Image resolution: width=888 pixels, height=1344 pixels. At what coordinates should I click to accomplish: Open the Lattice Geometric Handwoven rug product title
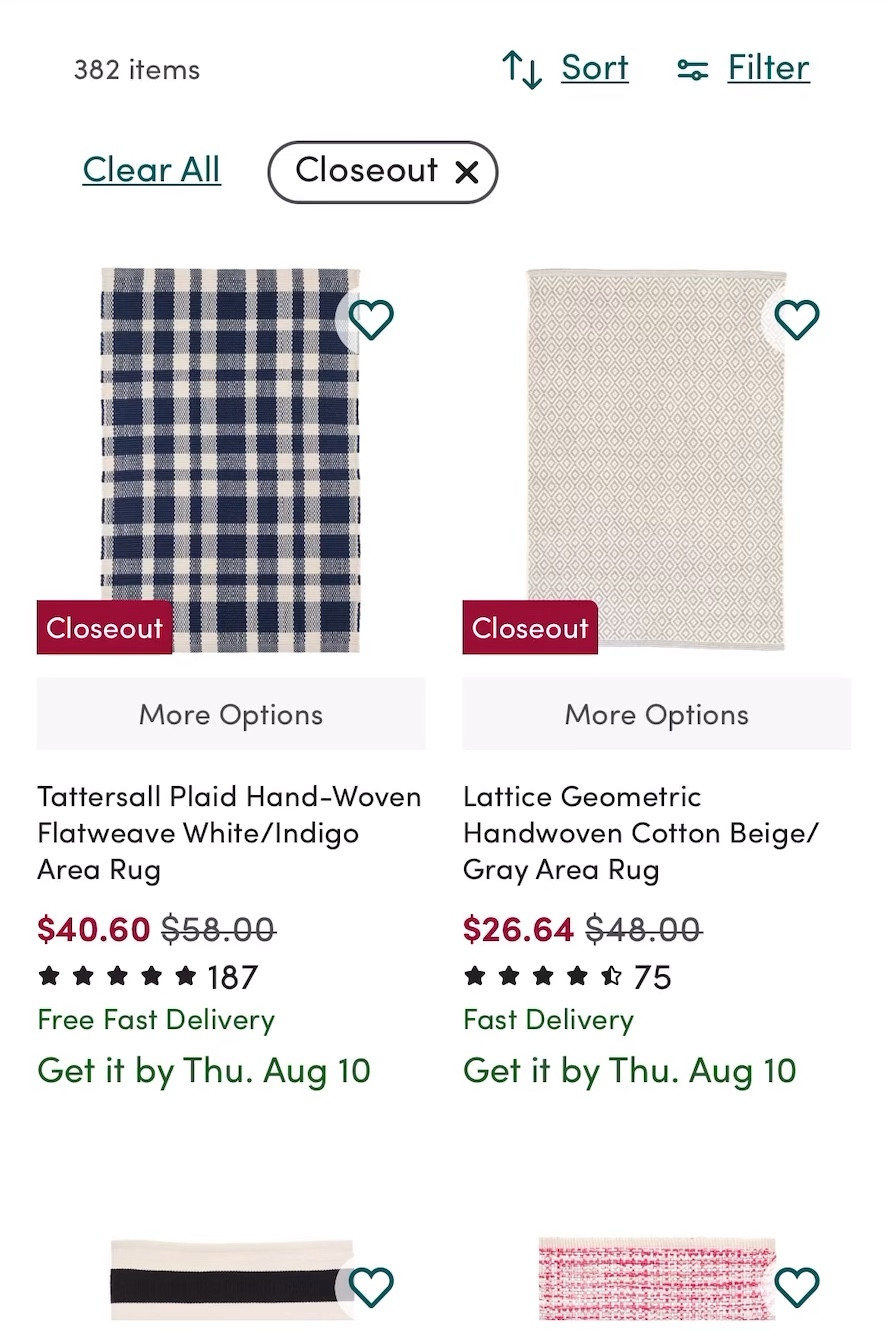pos(640,833)
